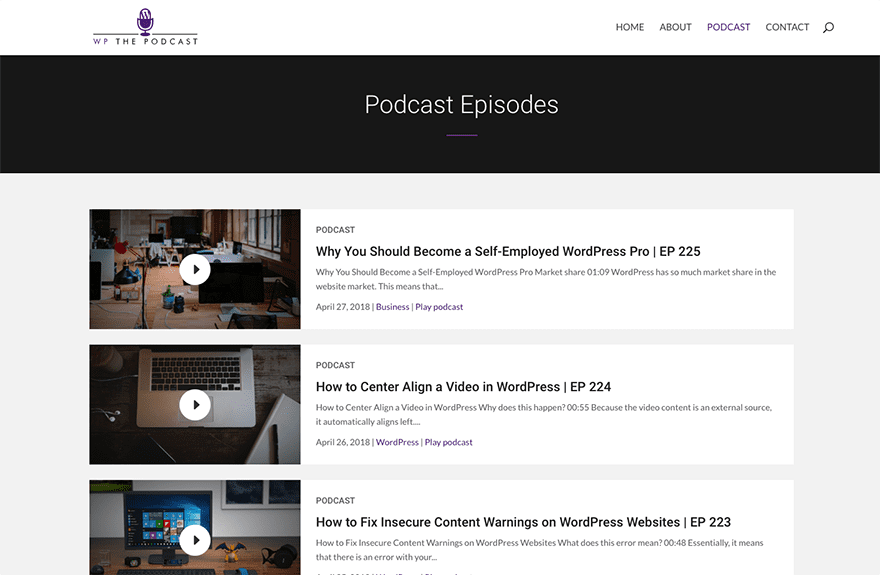Open Fix Insecure Content Warnings EP 223 title
The width and height of the screenshot is (880, 575).
pyautogui.click(x=523, y=522)
